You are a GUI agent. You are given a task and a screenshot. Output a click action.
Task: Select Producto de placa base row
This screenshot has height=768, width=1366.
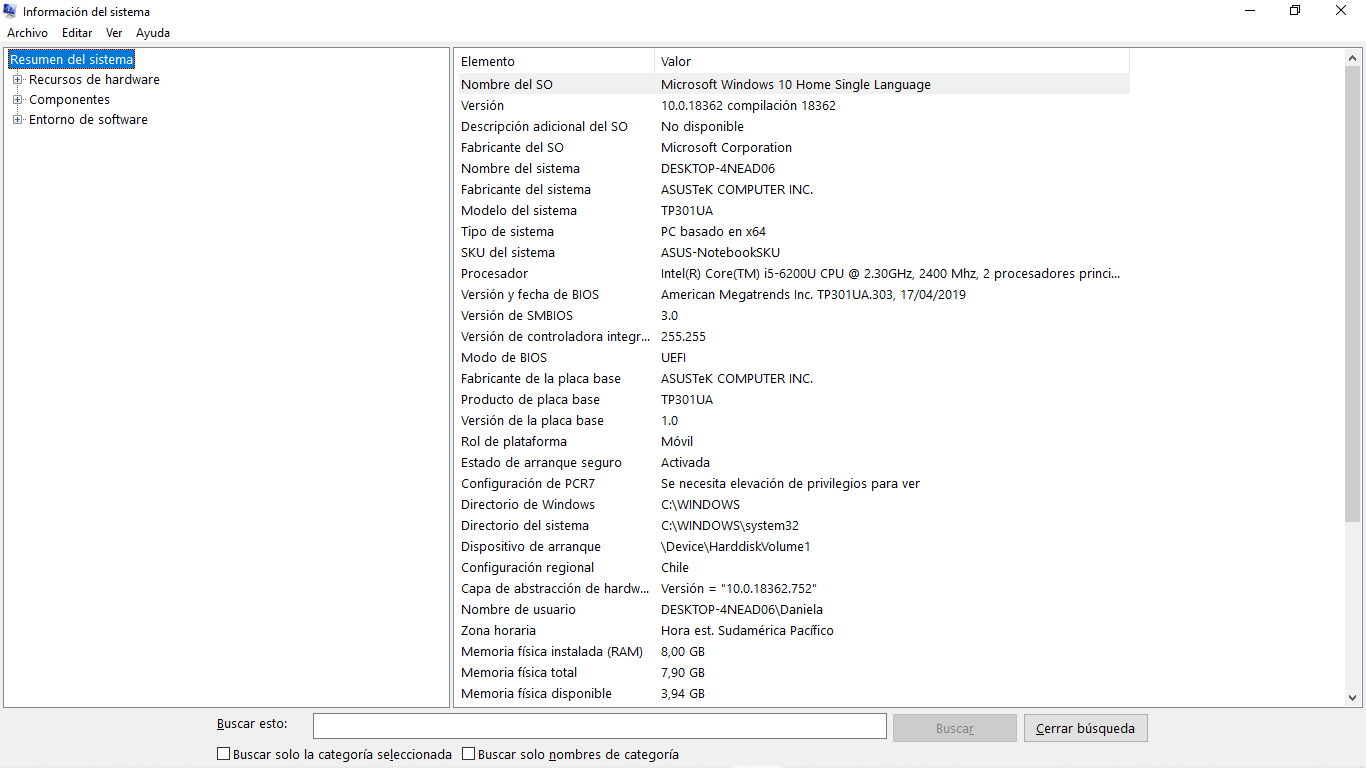coord(793,400)
